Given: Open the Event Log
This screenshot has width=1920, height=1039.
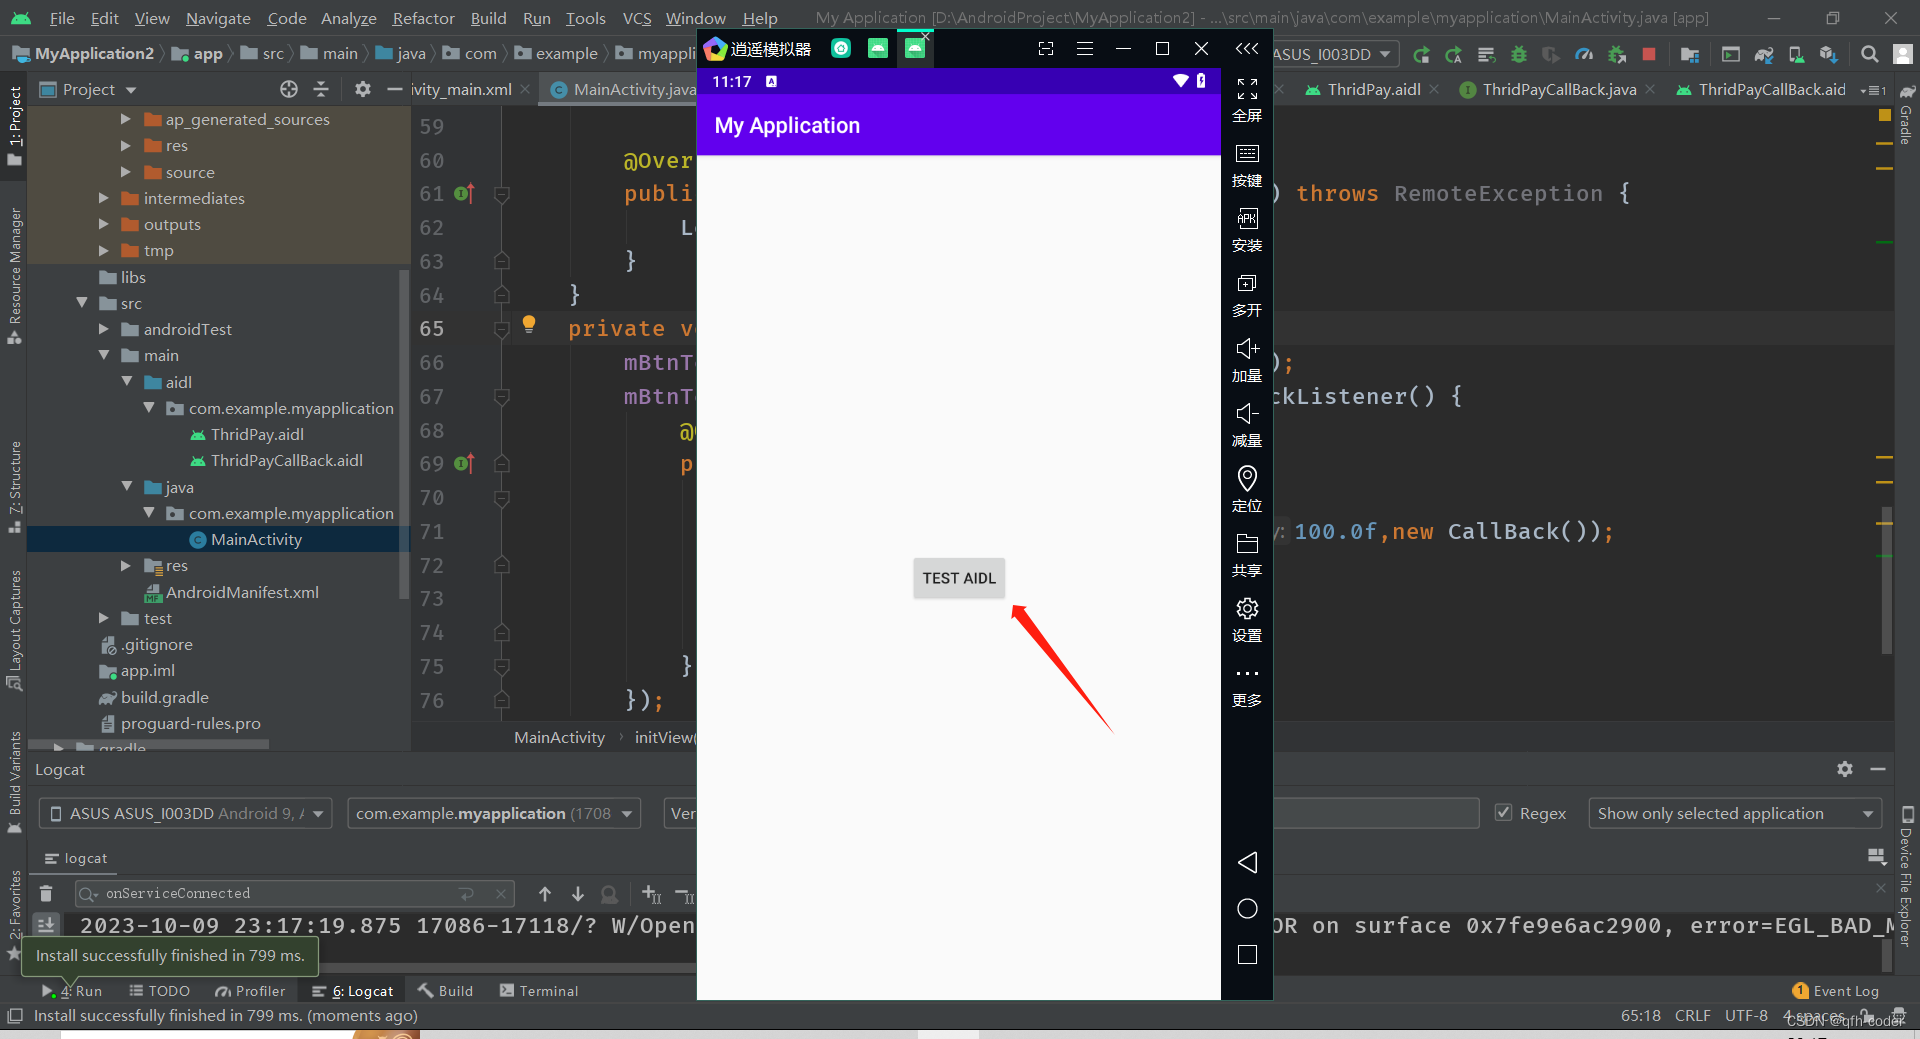Looking at the screenshot, I should coord(1836,991).
